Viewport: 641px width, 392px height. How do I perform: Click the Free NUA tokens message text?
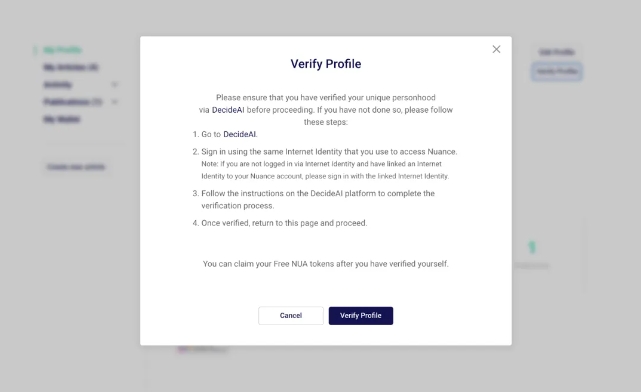(326, 264)
